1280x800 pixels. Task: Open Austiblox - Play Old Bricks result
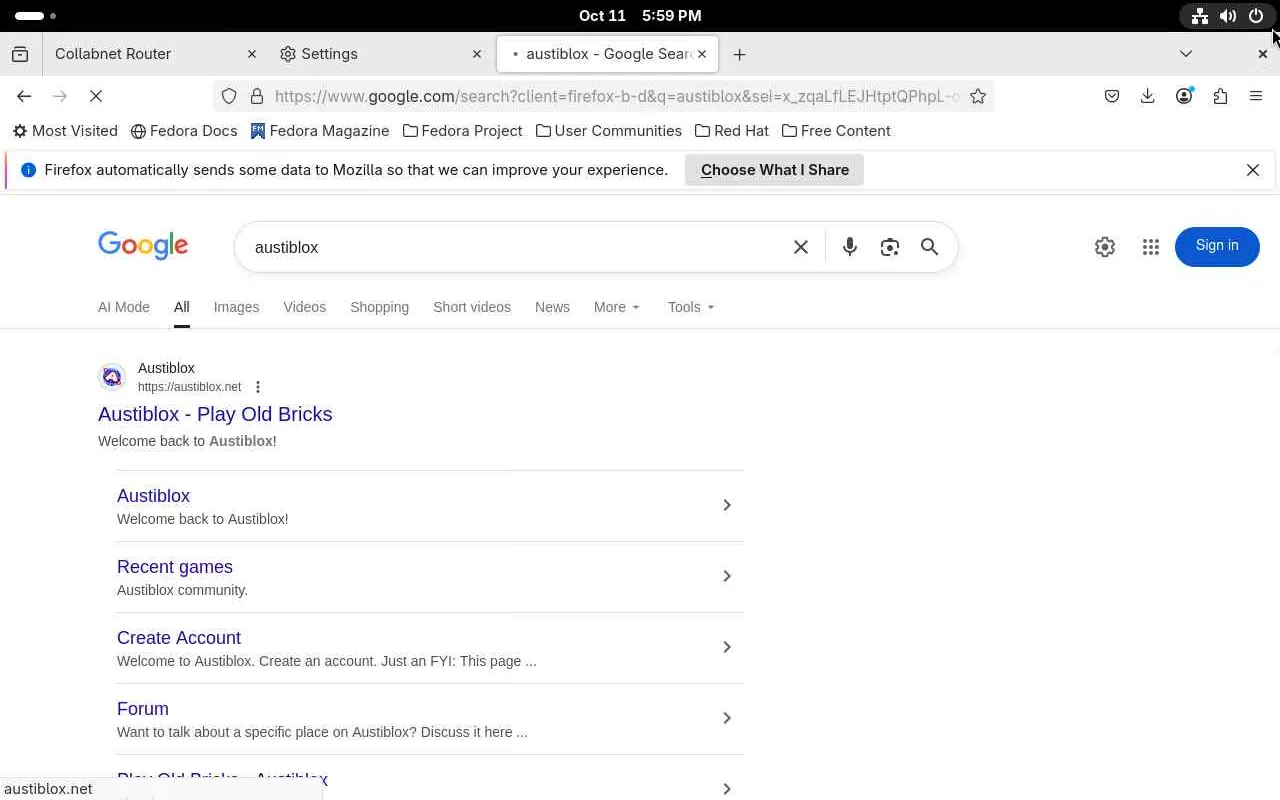(x=215, y=414)
